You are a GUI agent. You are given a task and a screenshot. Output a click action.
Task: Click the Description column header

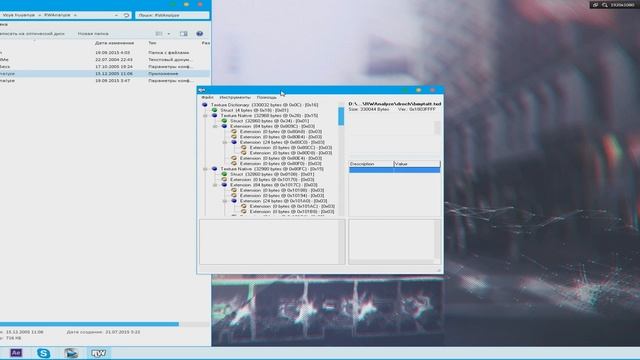coord(371,164)
